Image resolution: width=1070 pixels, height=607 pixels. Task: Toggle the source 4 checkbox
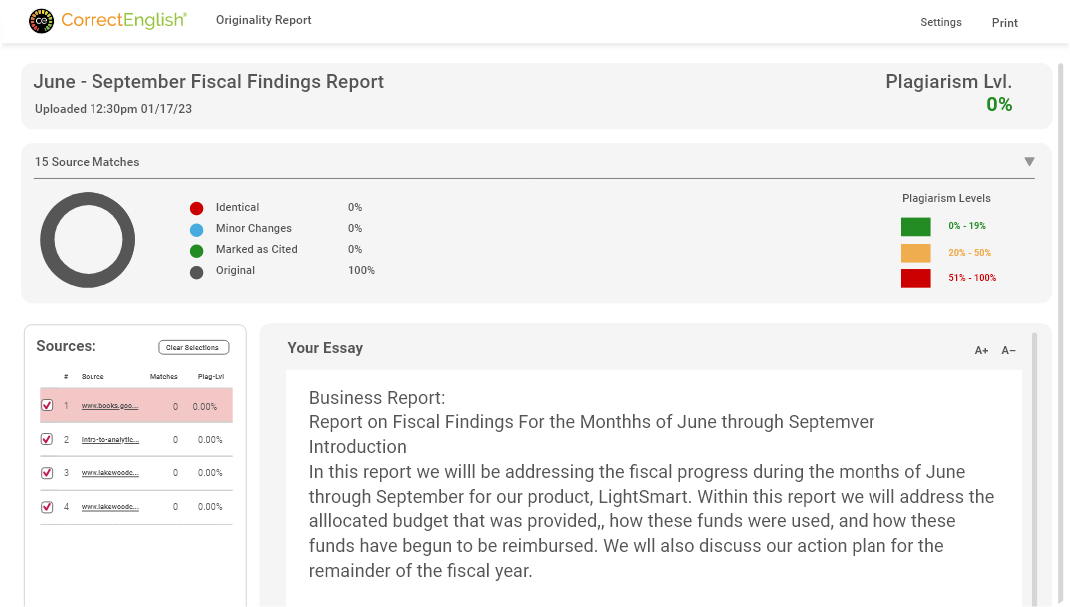click(x=47, y=507)
